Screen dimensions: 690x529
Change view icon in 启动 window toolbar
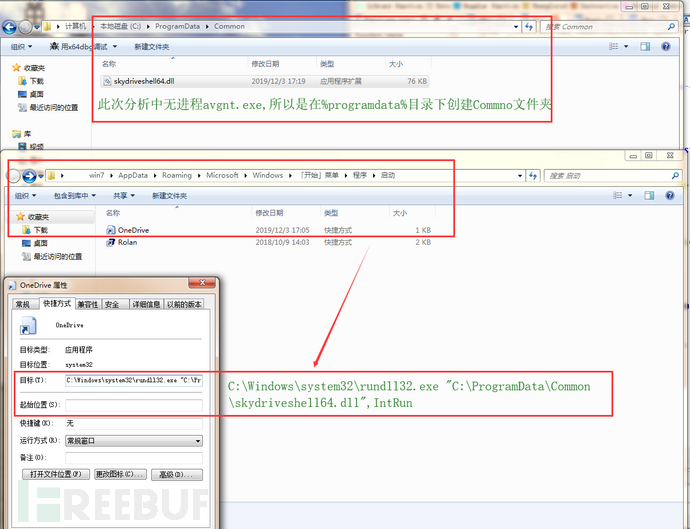[617, 195]
